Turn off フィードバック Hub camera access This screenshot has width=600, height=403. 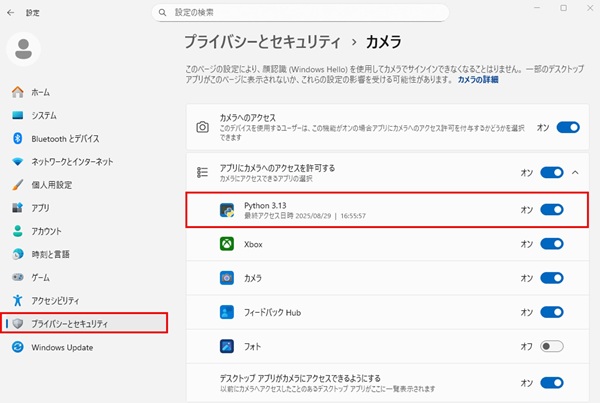[552, 312]
